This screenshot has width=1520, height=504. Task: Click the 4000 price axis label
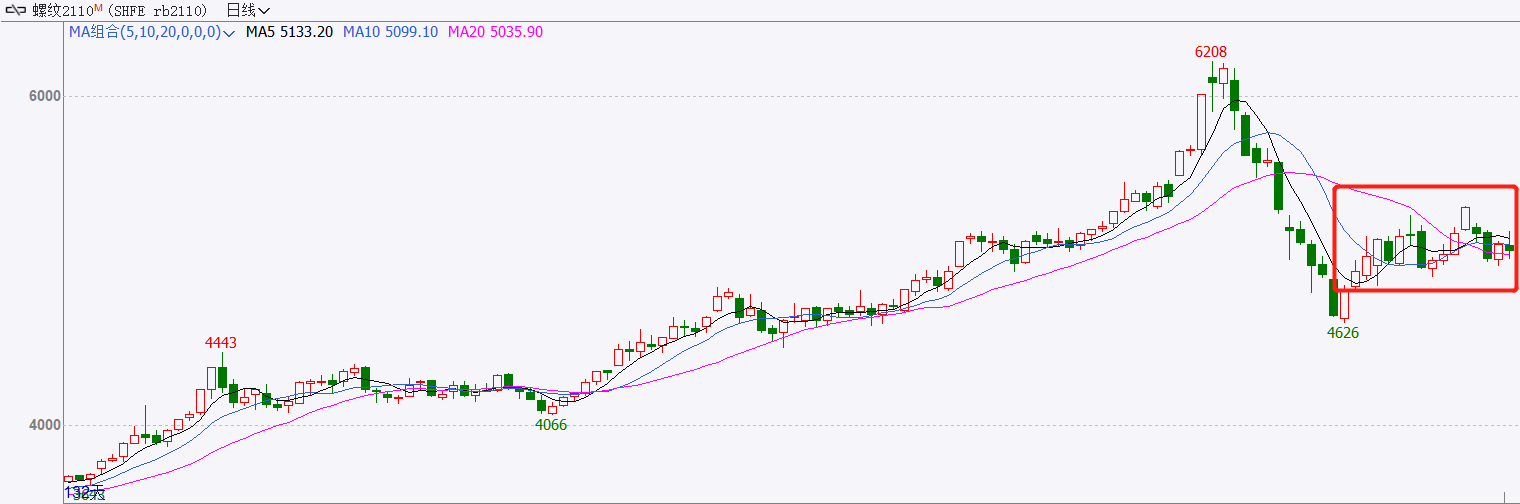tap(46, 425)
